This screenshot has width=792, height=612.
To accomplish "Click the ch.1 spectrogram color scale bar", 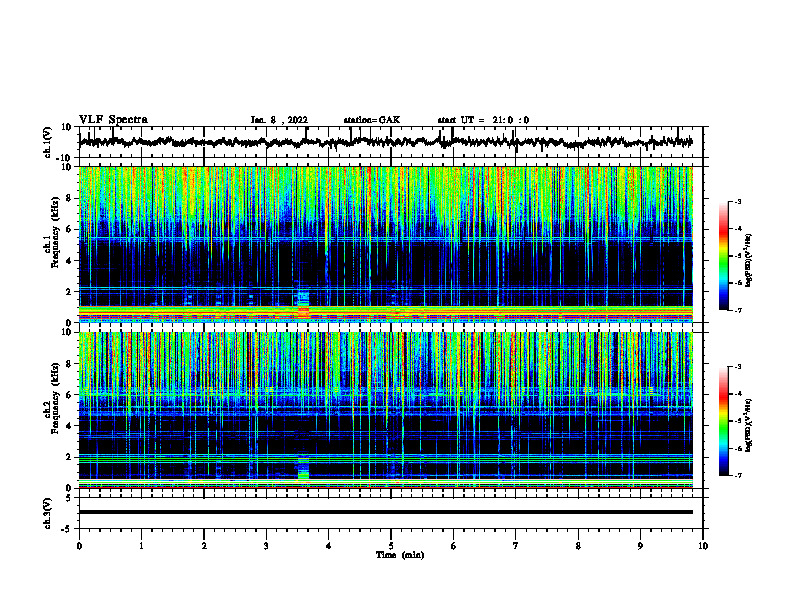I will (x=723, y=256).
